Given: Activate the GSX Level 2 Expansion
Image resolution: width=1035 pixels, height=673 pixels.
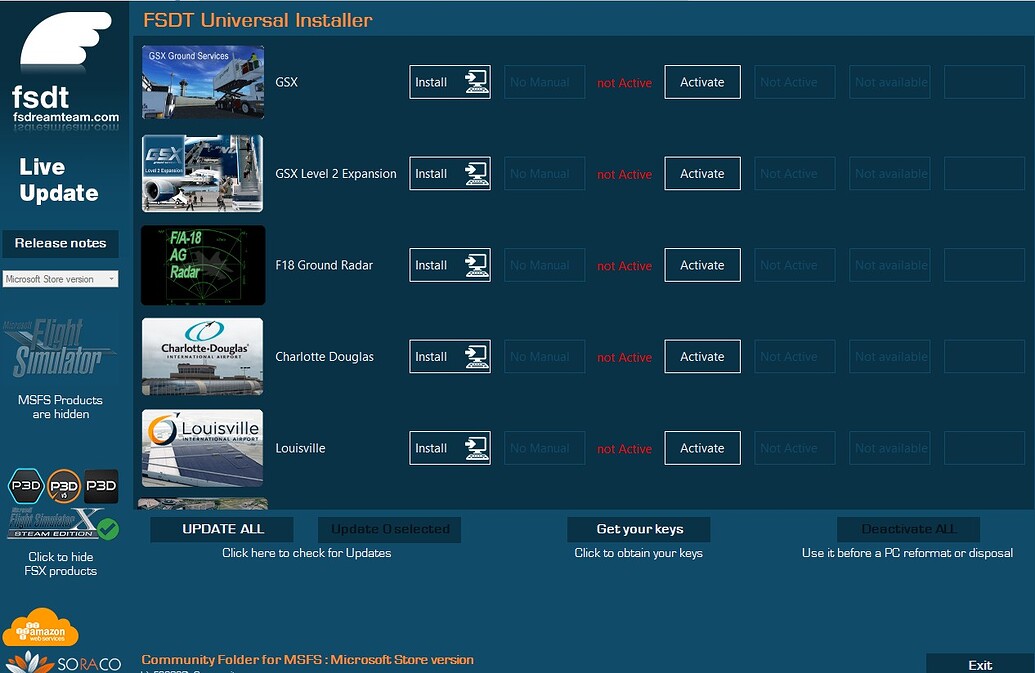Looking at the screenshot, I should pyautogui.click(x=702, y=173).
